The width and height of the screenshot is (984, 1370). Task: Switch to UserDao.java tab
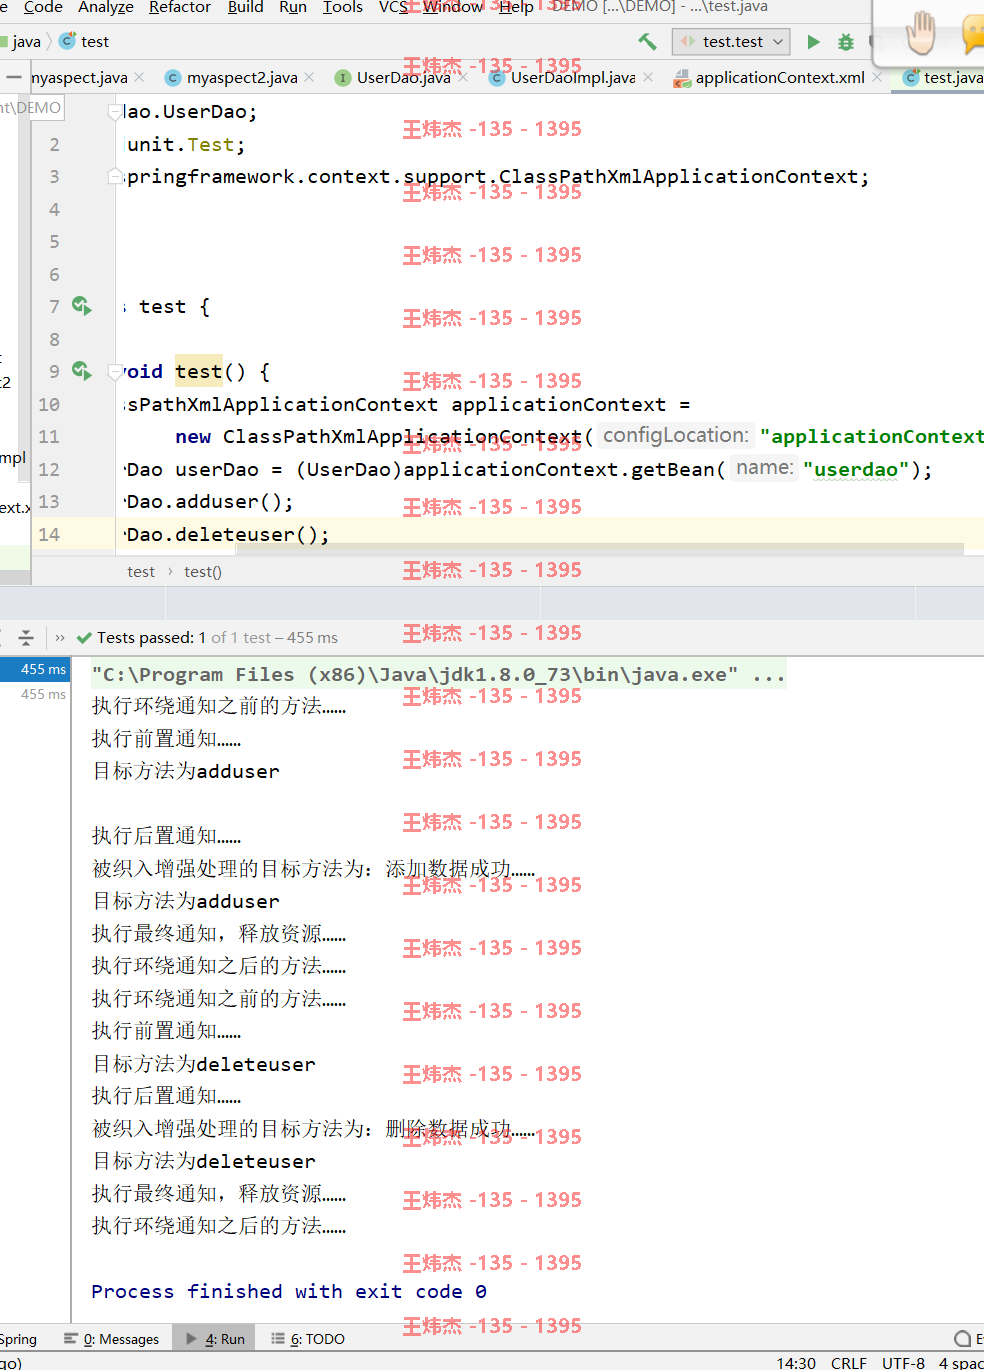(x=403, y=77)
